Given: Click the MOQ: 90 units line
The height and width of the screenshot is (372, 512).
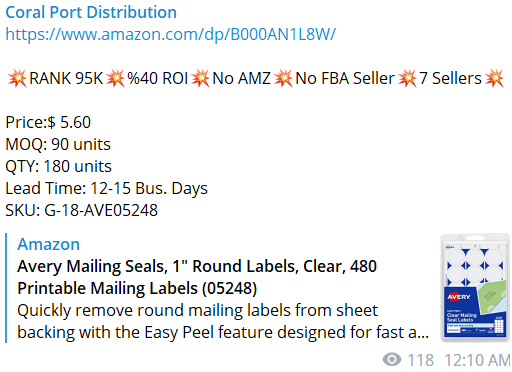Looking at the screenshot, I should pos(58,144).
